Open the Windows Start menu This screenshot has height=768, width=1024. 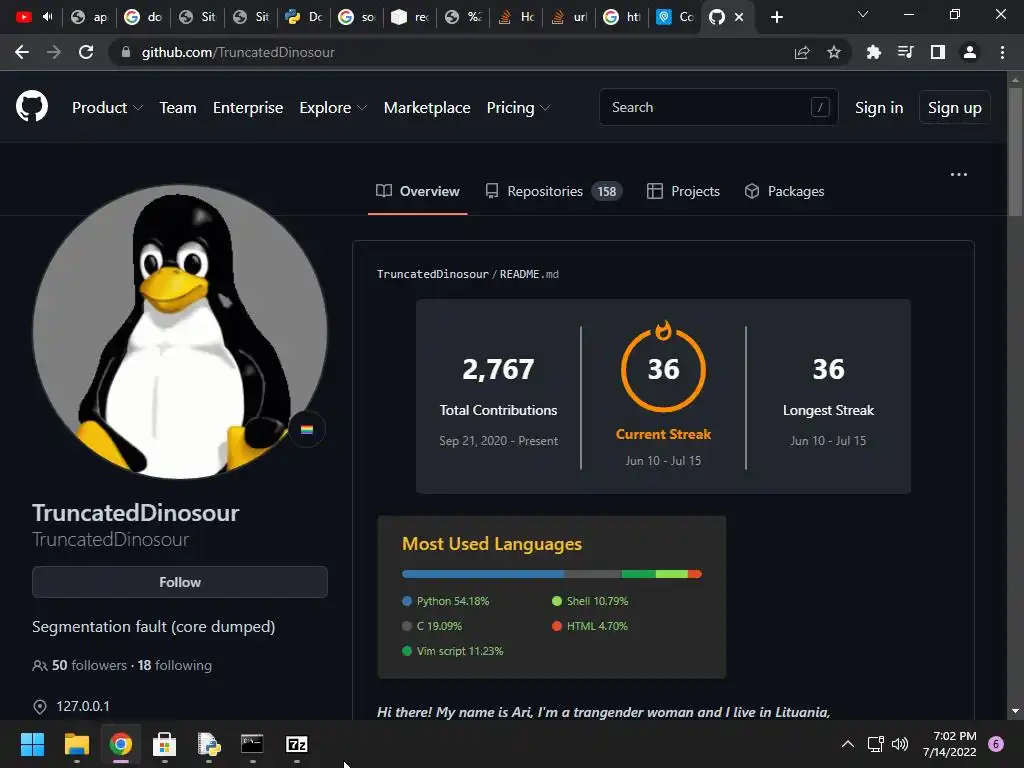pos(32,744)
